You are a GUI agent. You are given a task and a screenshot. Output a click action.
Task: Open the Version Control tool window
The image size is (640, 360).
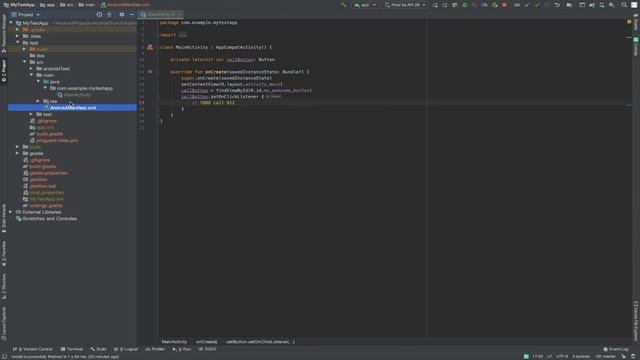tap(33, 349)
